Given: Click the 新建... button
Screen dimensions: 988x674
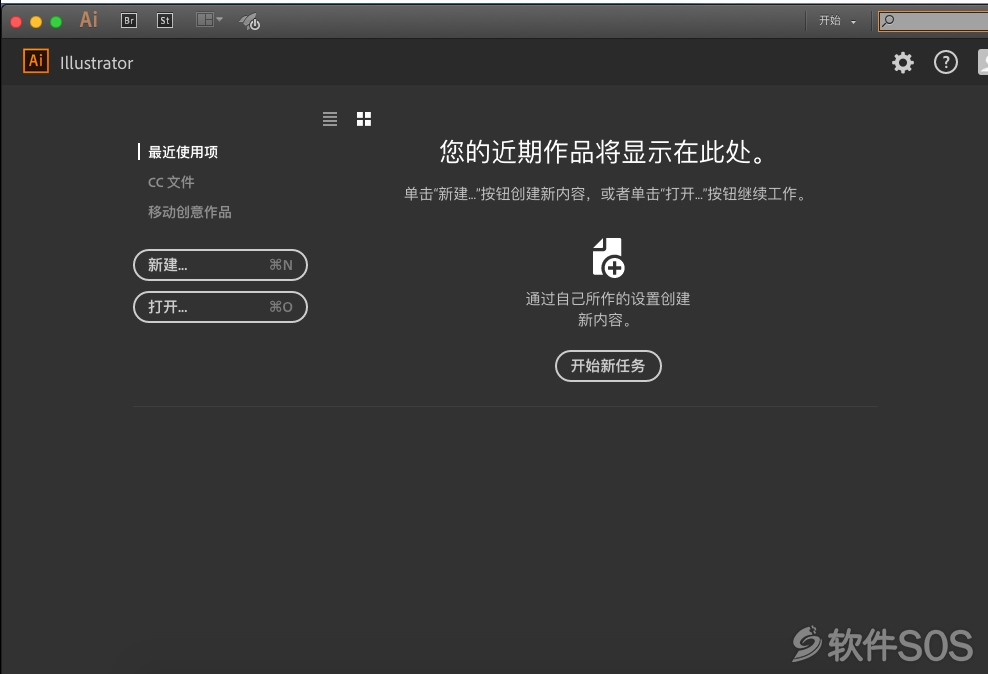Looking at the screenshot, I should point(221,265).
